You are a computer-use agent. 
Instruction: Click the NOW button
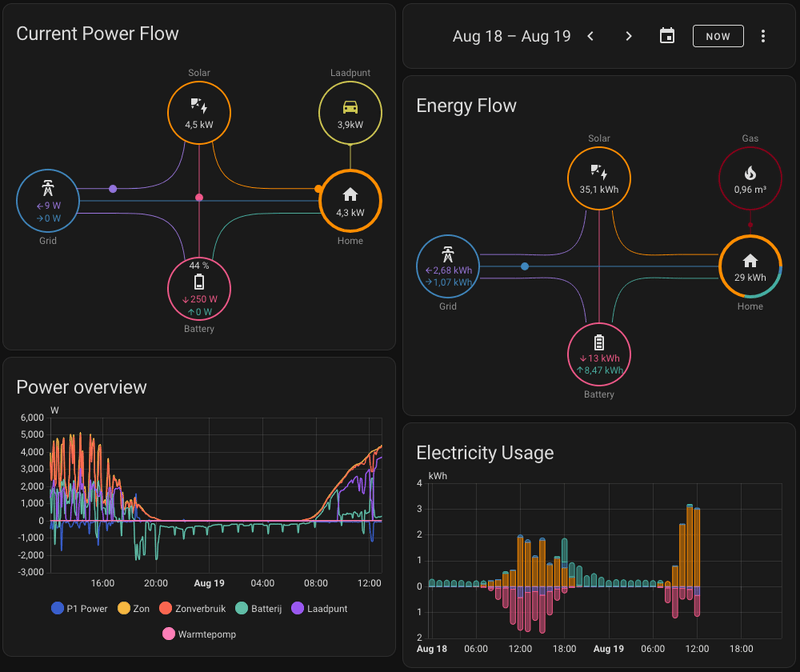(x=718, y=36)
